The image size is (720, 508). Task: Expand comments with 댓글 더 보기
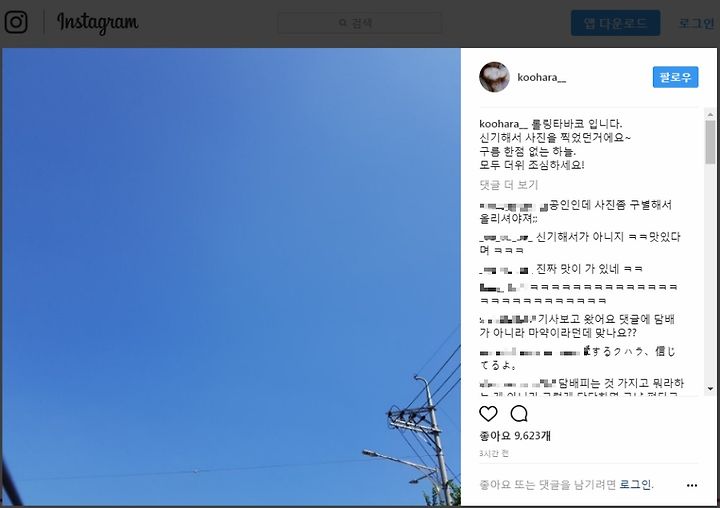[508, 185]
